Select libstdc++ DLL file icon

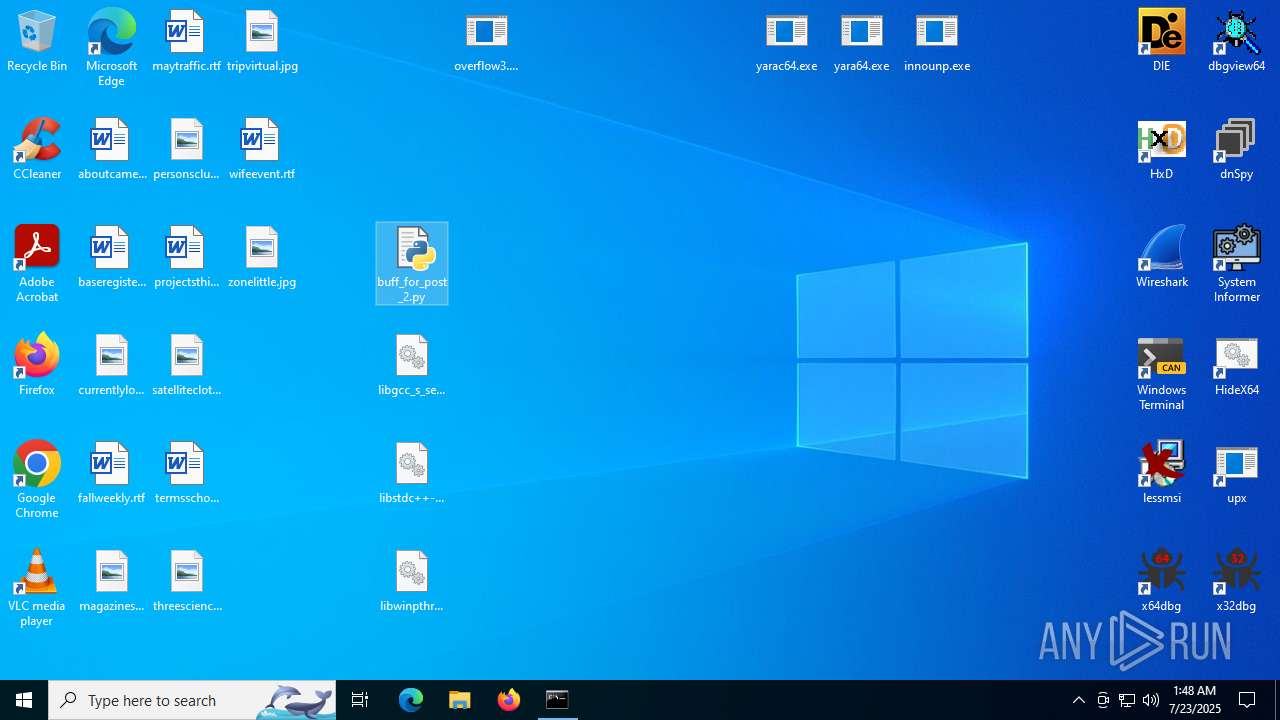(x=412, y=474)
